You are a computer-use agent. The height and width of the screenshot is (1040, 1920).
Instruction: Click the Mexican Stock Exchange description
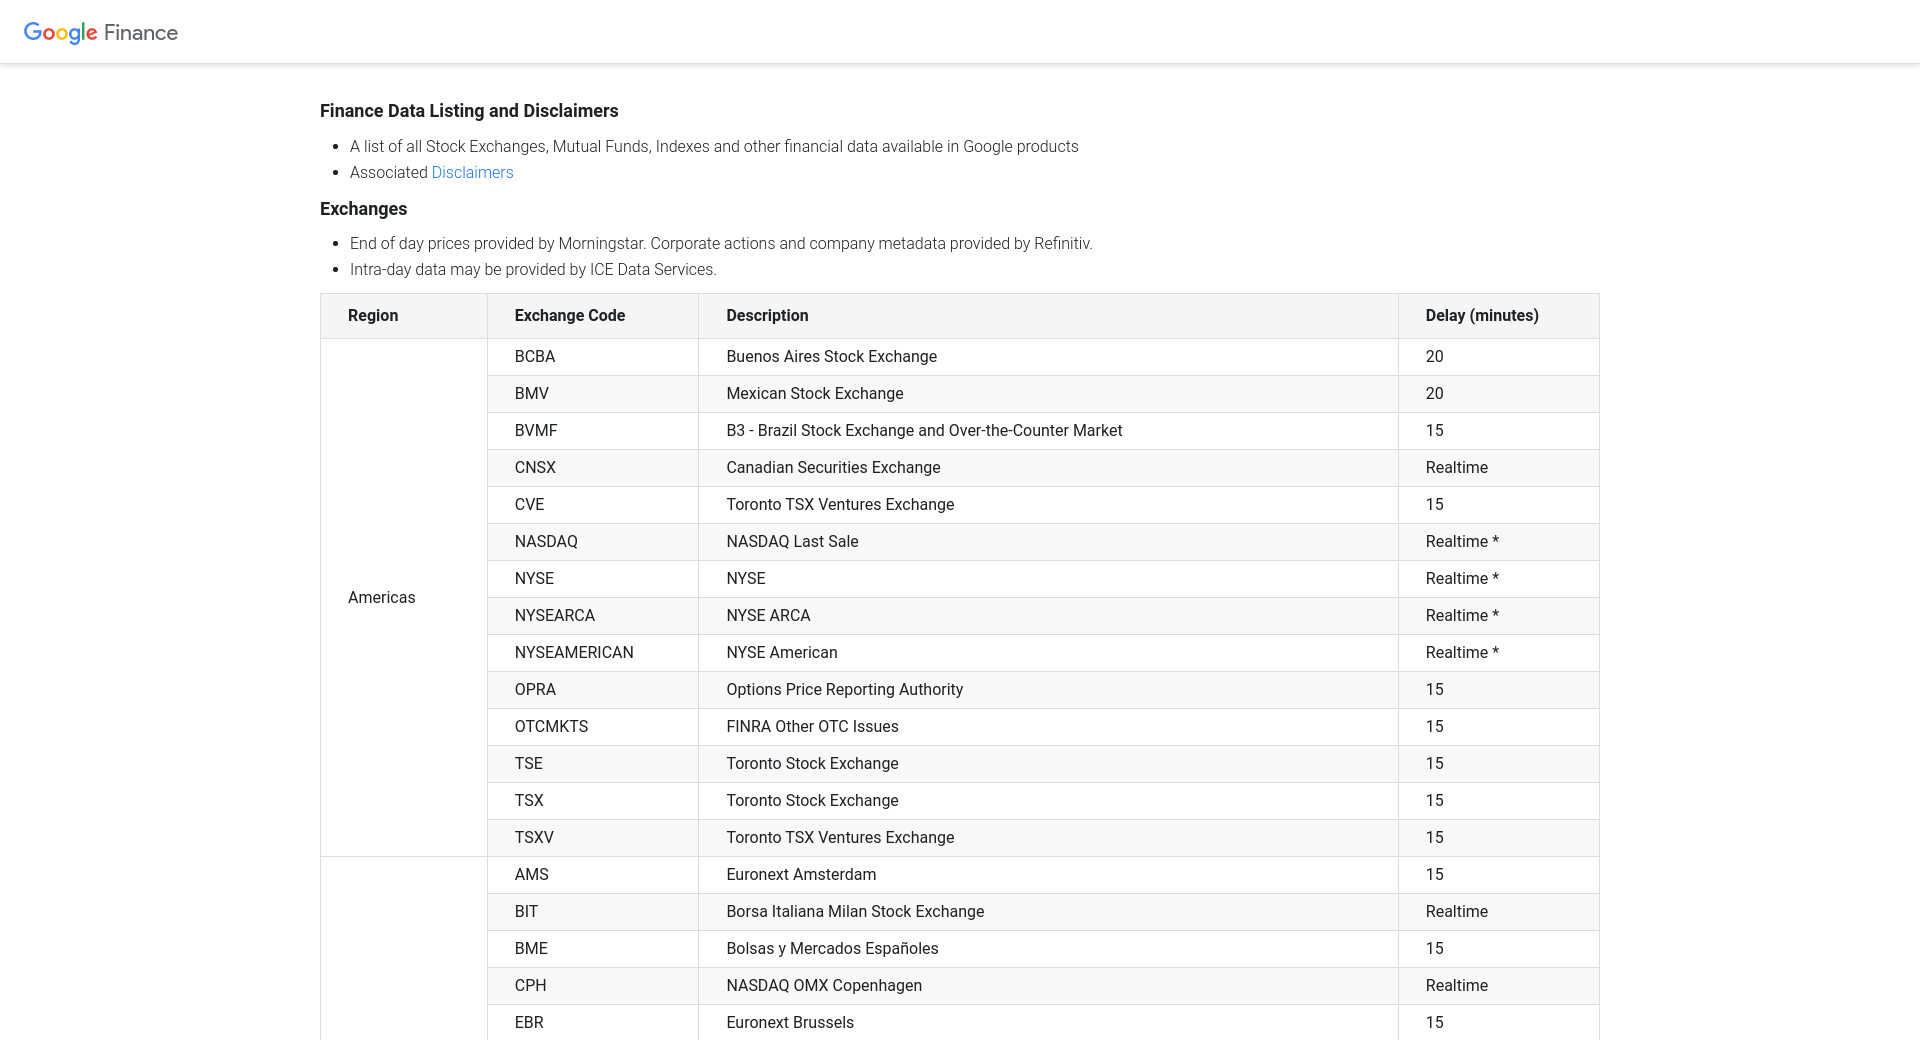pos(814,393)
